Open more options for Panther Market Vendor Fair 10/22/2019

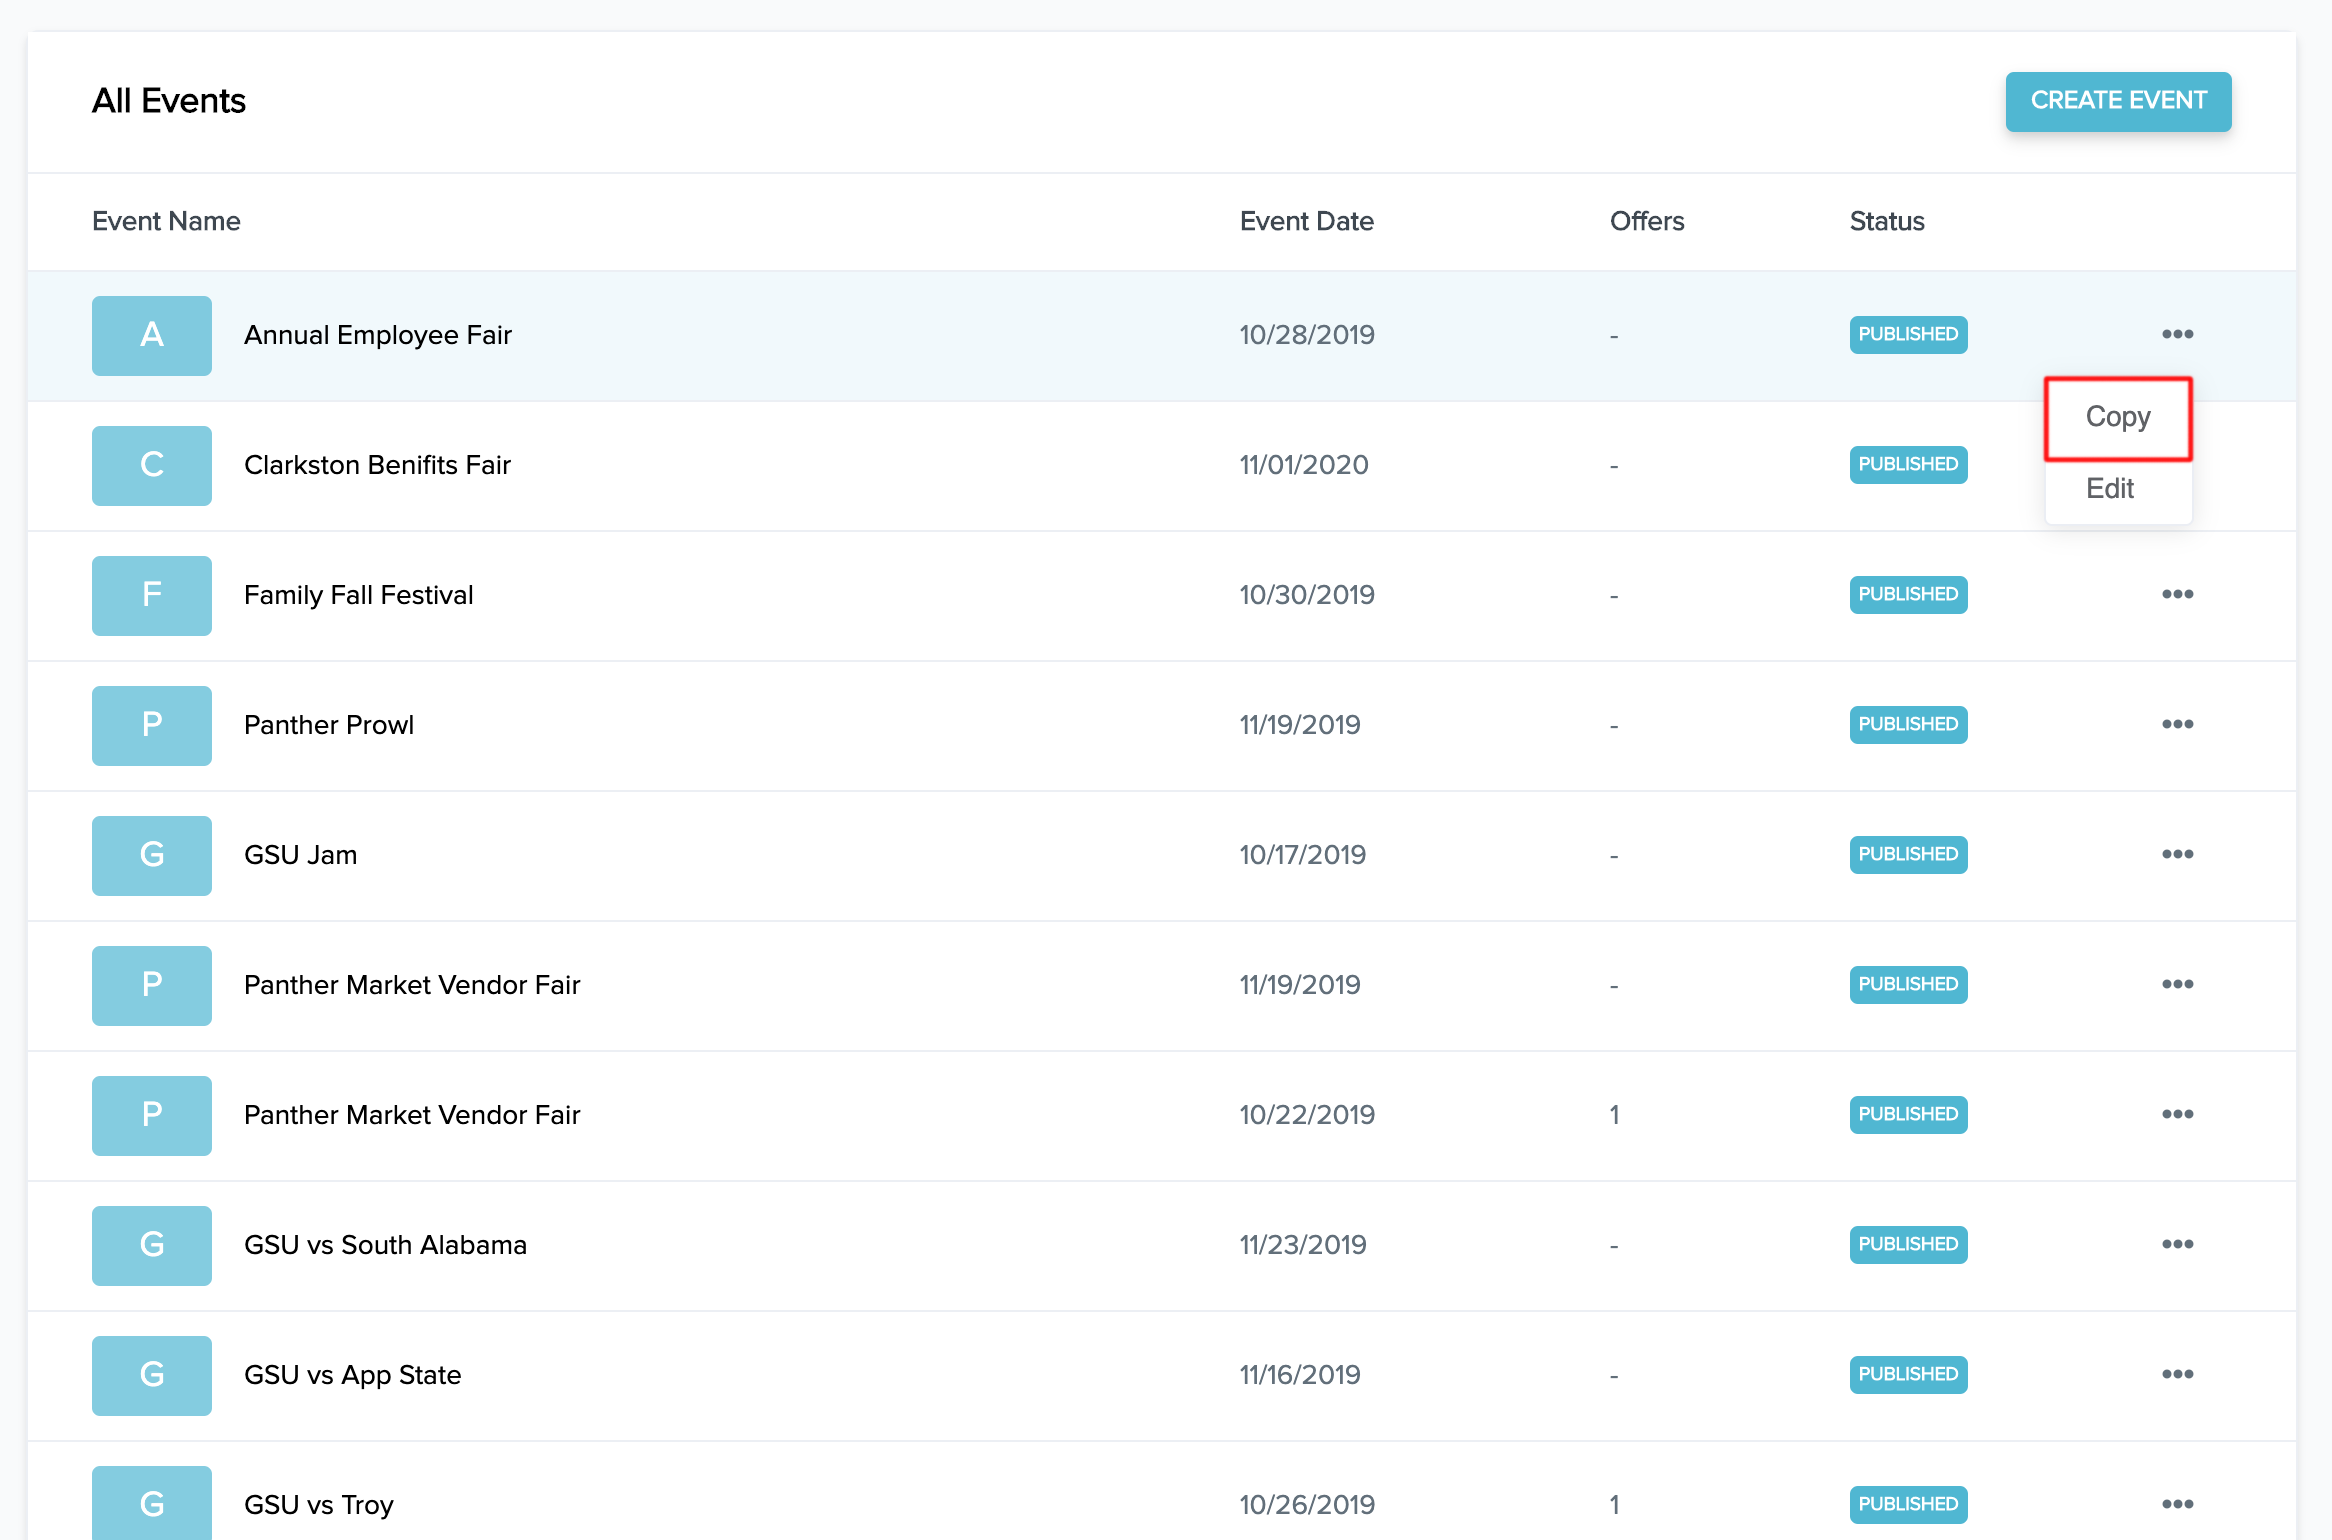pyautogui.click(x=2177, y=1114)
